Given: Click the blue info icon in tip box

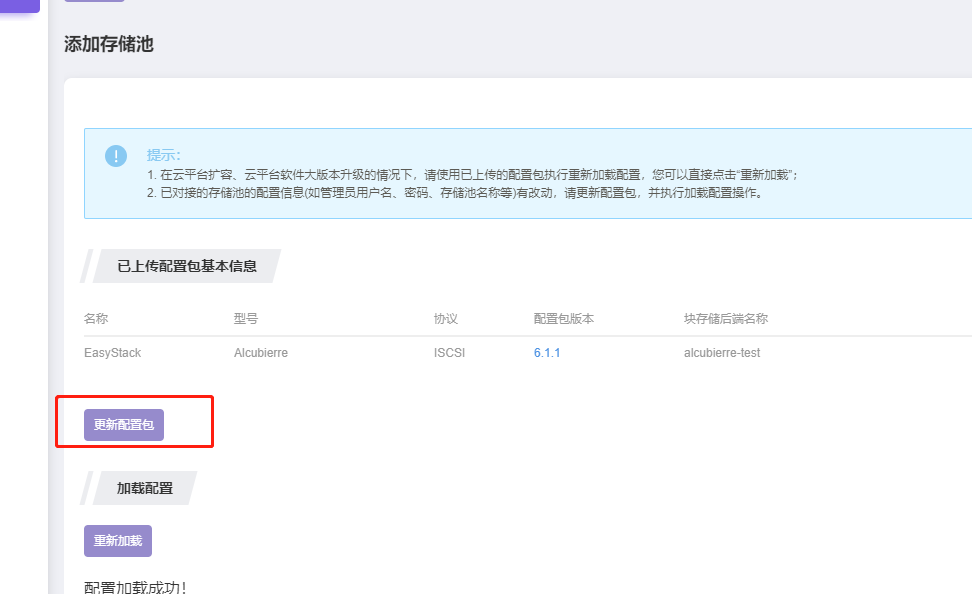Looking at the screenshot, I should pos(116,156).
